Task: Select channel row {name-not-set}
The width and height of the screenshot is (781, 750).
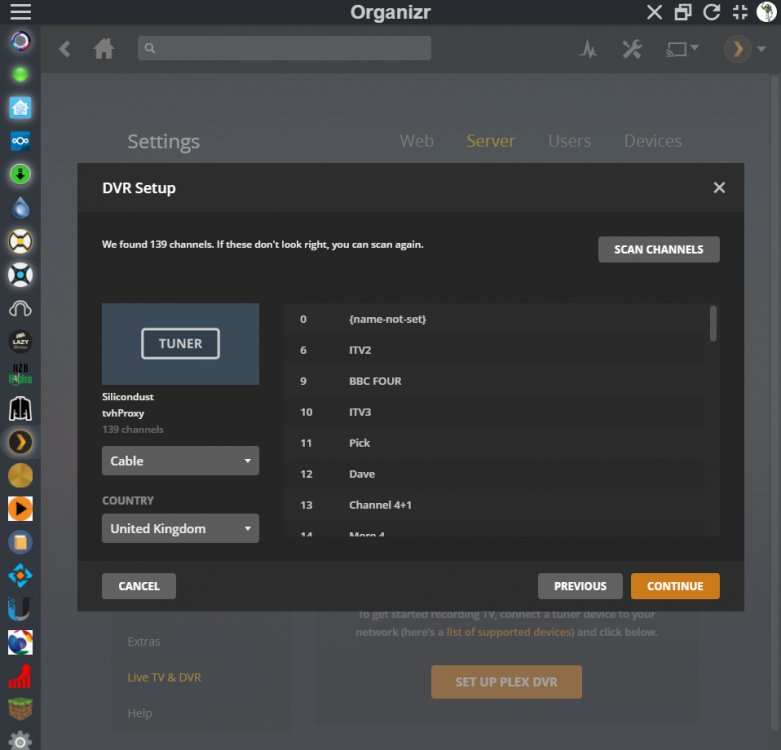Action: [x=494, y=319]
